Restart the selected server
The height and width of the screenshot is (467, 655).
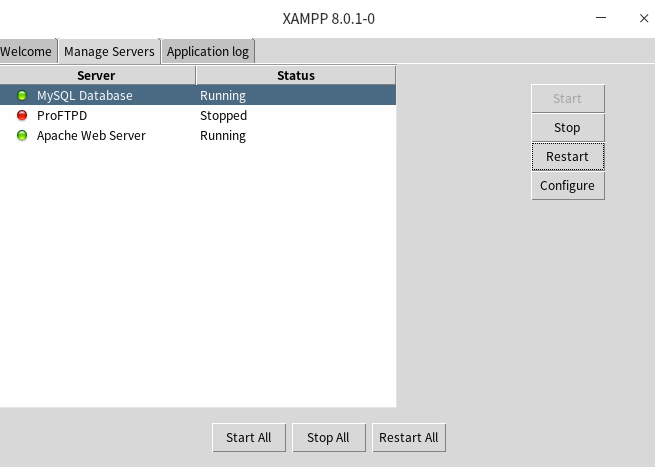click(x=568, y=157)
